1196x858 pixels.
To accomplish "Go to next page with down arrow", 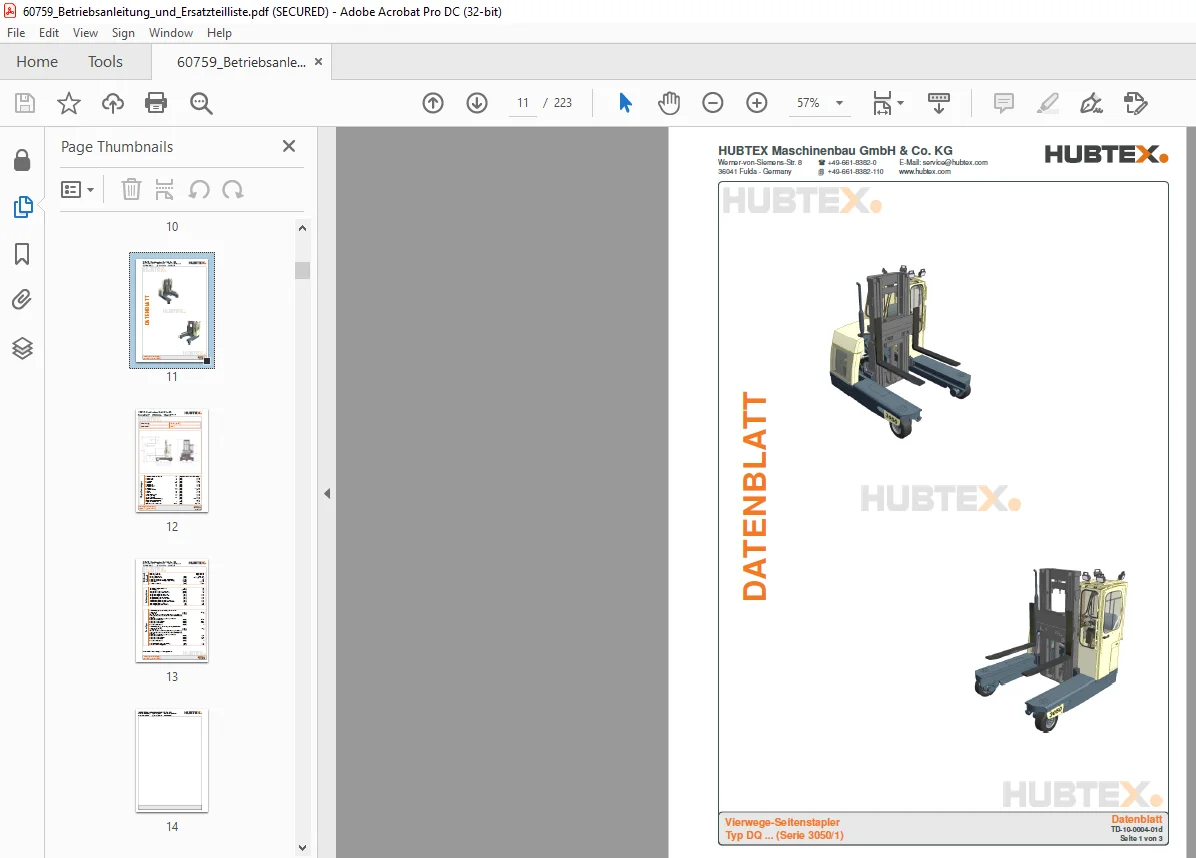I will 477,103.
